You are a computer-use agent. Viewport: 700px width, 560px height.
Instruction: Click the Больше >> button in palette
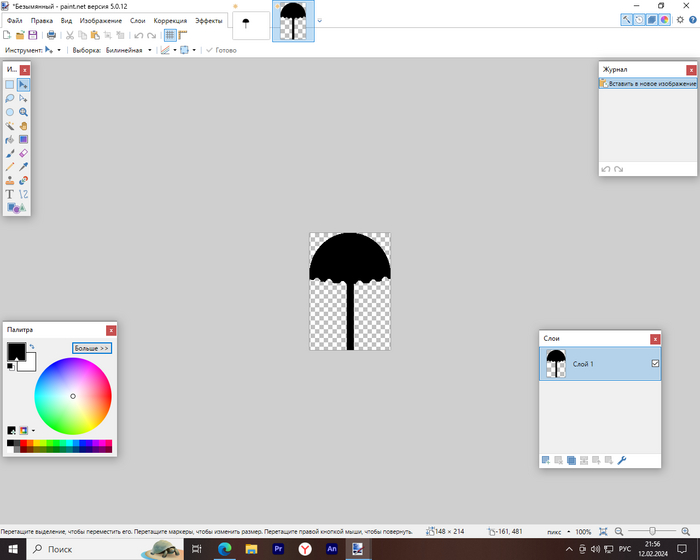click(x=92, y=348)
